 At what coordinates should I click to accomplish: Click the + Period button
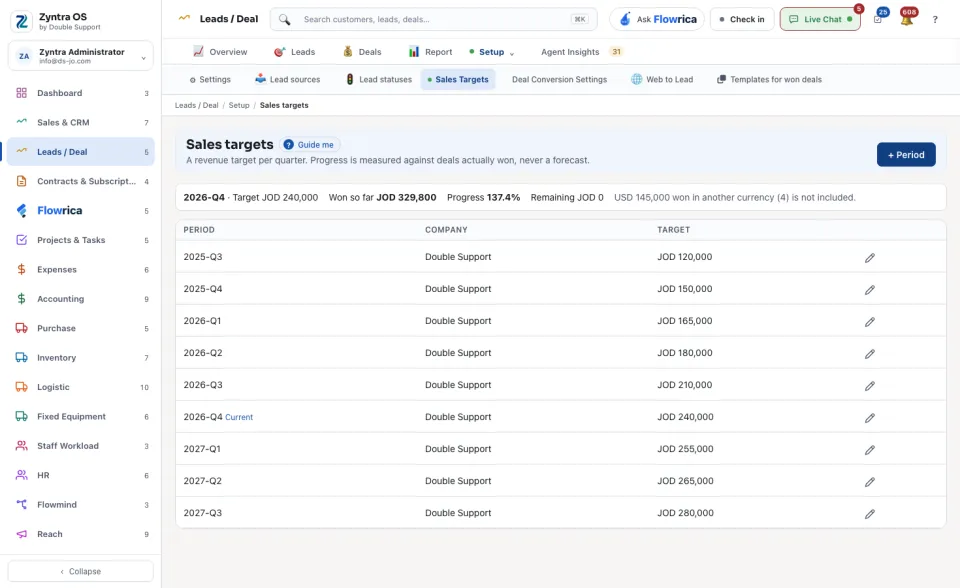point(906,155)
